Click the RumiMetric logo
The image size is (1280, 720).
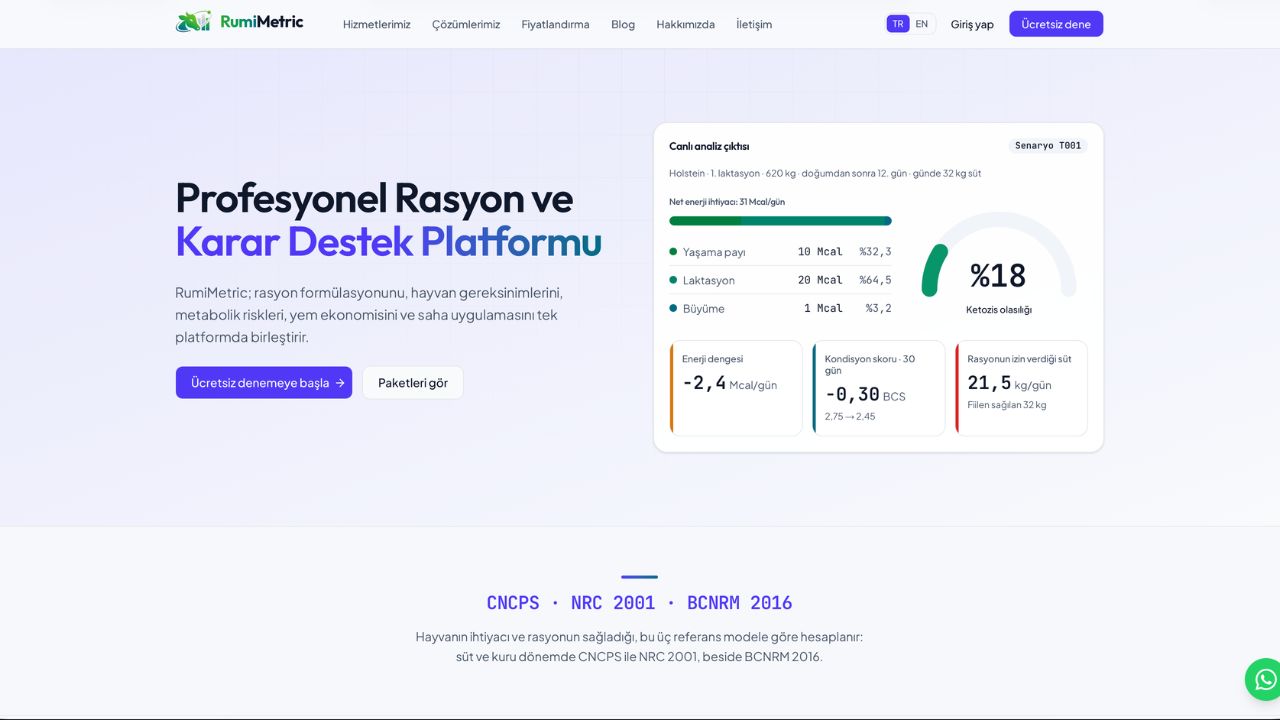tap(239, 22)
